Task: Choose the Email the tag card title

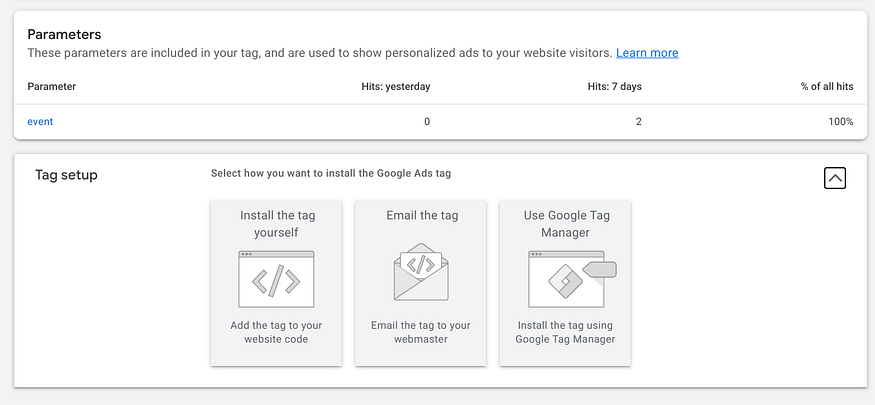Action: click(422, 215)
